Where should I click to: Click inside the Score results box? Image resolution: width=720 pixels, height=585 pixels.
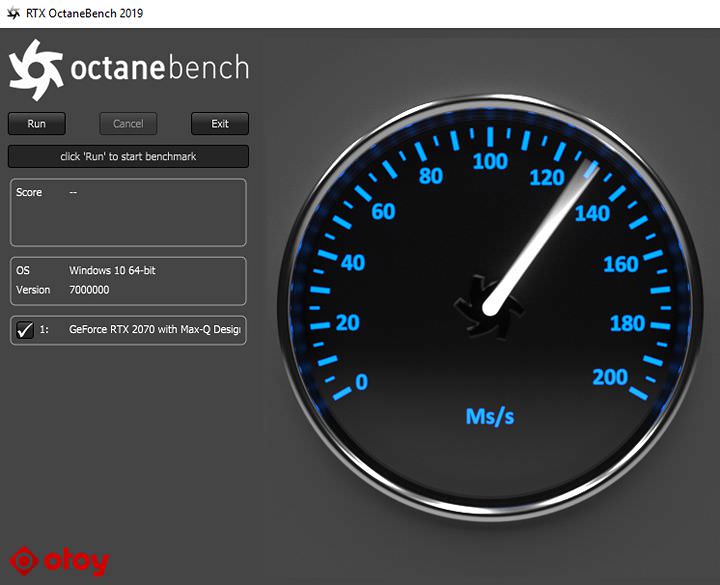point(128,213)
